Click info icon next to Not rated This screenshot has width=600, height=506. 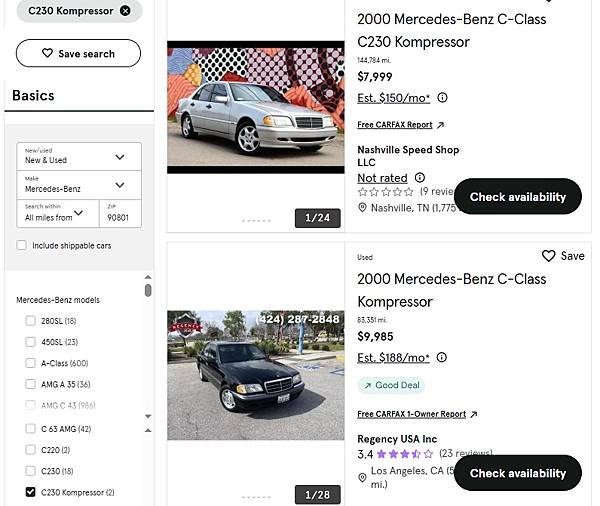tap(420, 178)
